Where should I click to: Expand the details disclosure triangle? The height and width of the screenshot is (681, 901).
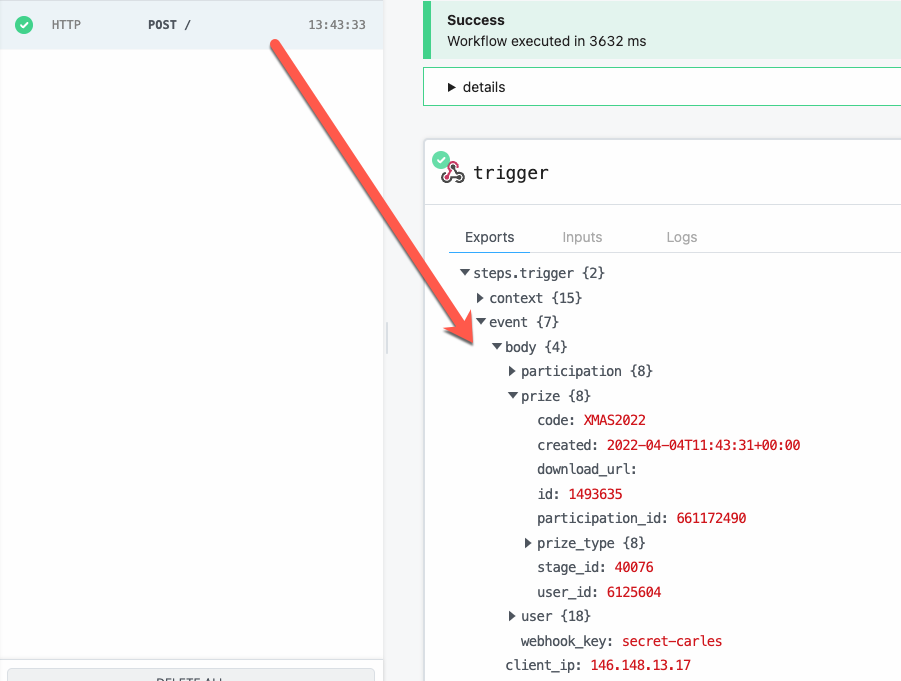click(452, 87)
